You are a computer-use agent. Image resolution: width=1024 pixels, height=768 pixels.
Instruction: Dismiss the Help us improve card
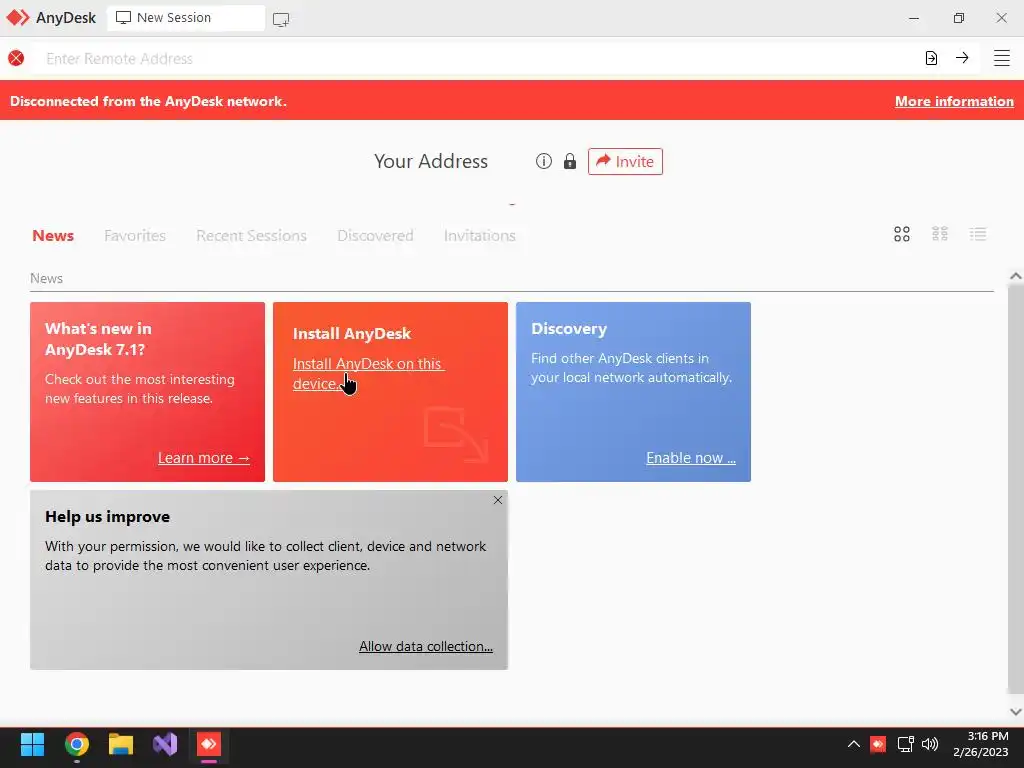[498, 500]
